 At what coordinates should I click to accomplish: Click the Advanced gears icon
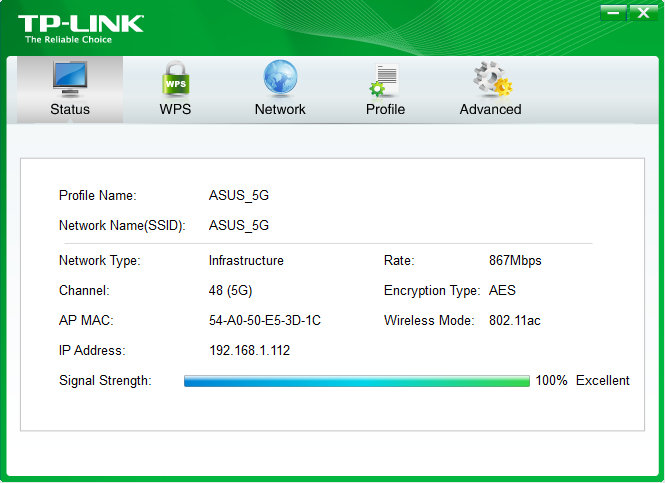[491, 78]
